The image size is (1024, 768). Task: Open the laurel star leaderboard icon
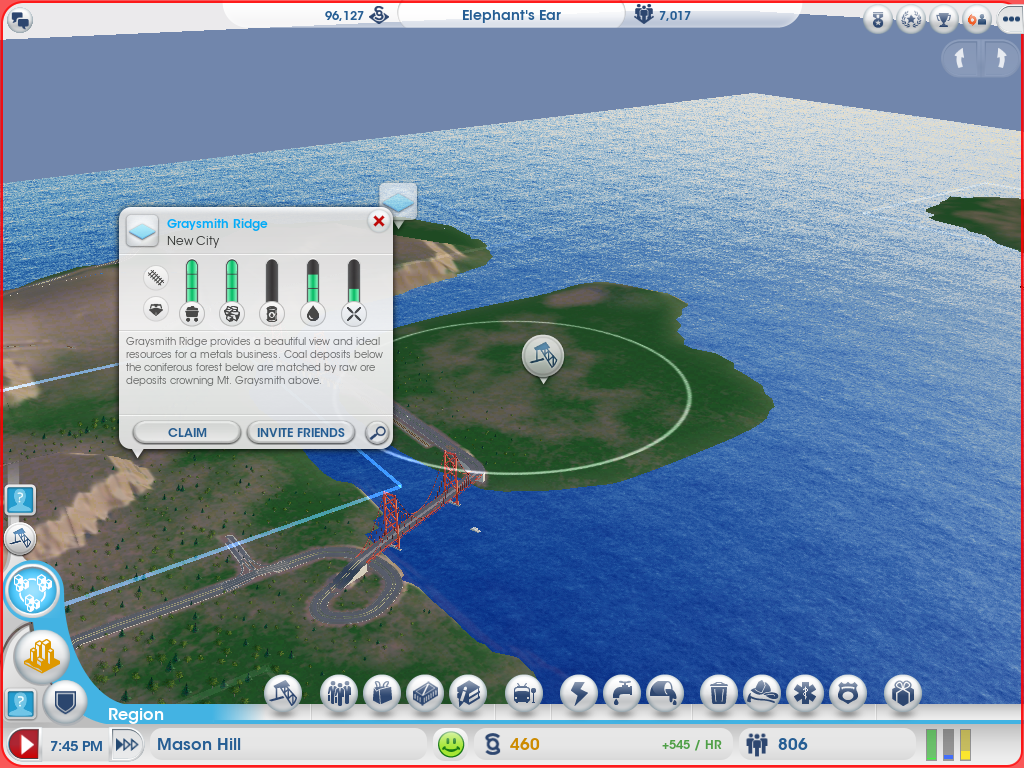[910, 21]
